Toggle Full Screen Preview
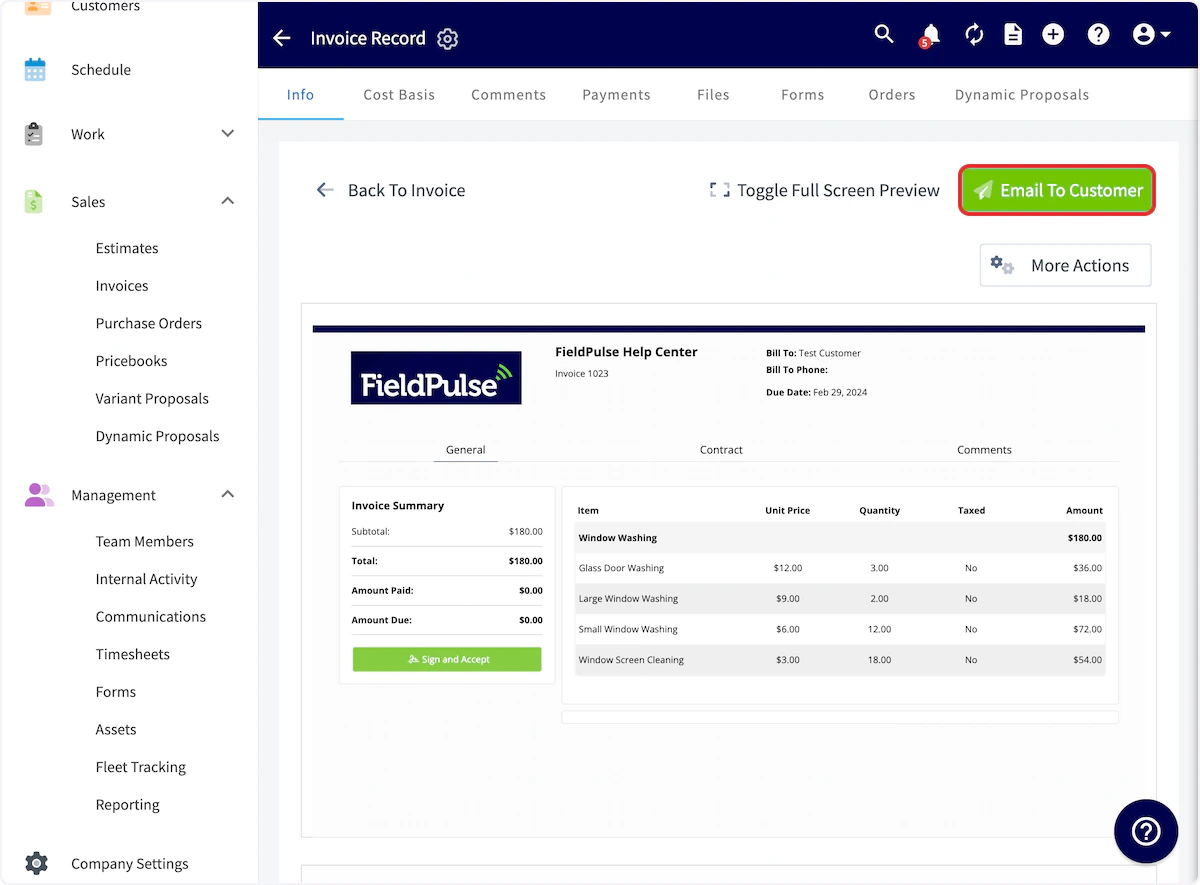Screen dimensions: 1200x885 [x=825, y=190]
